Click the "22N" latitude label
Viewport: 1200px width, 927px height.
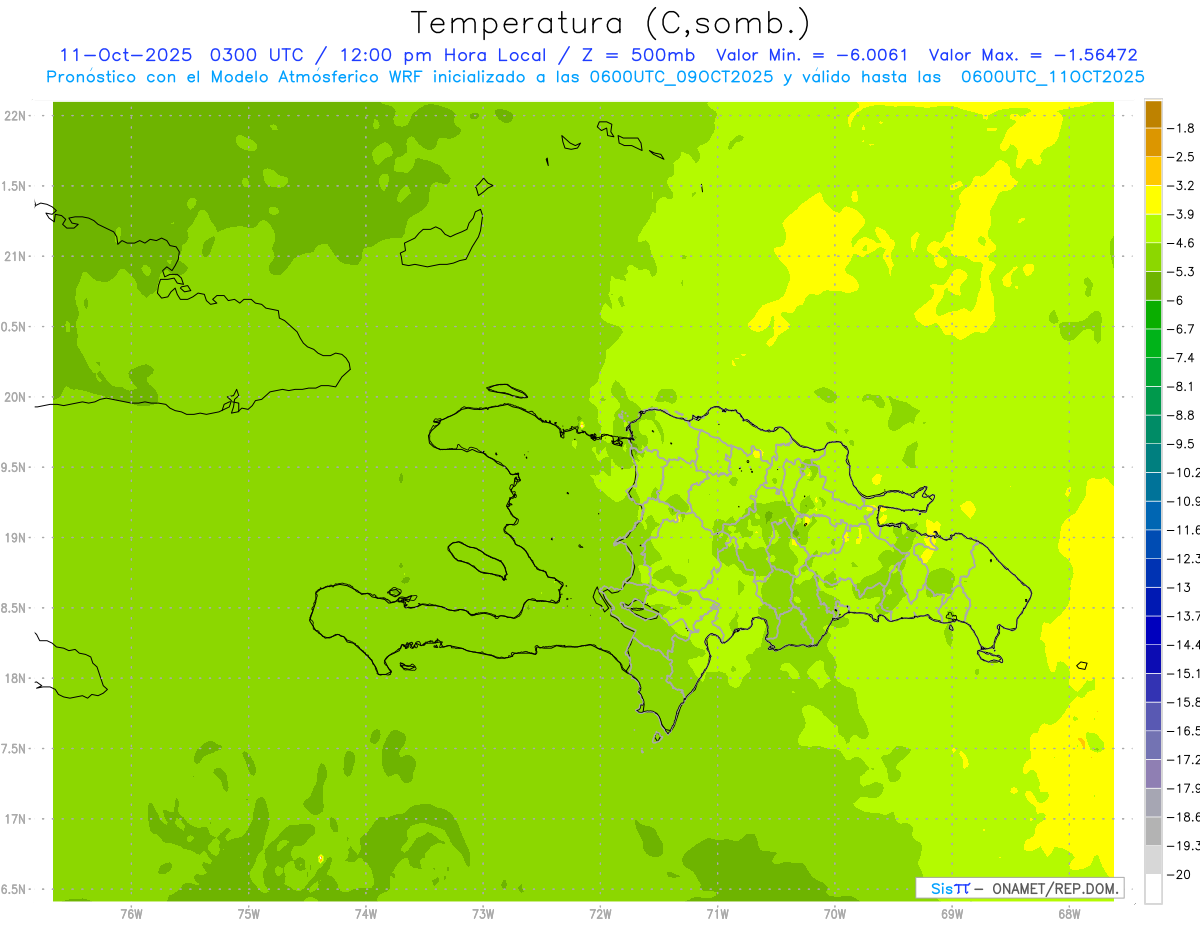click(15, 116)
